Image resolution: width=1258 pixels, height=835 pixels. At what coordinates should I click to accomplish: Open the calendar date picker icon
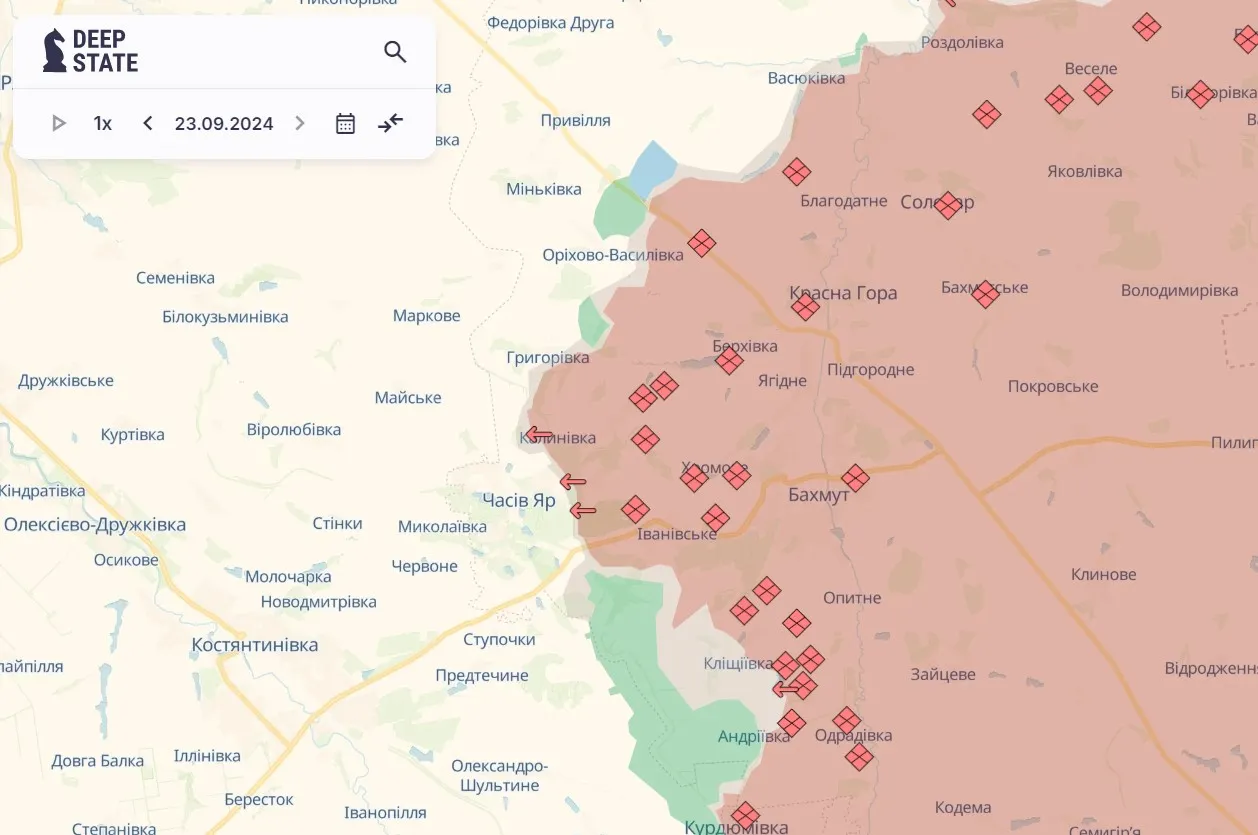tap(344, 122)
